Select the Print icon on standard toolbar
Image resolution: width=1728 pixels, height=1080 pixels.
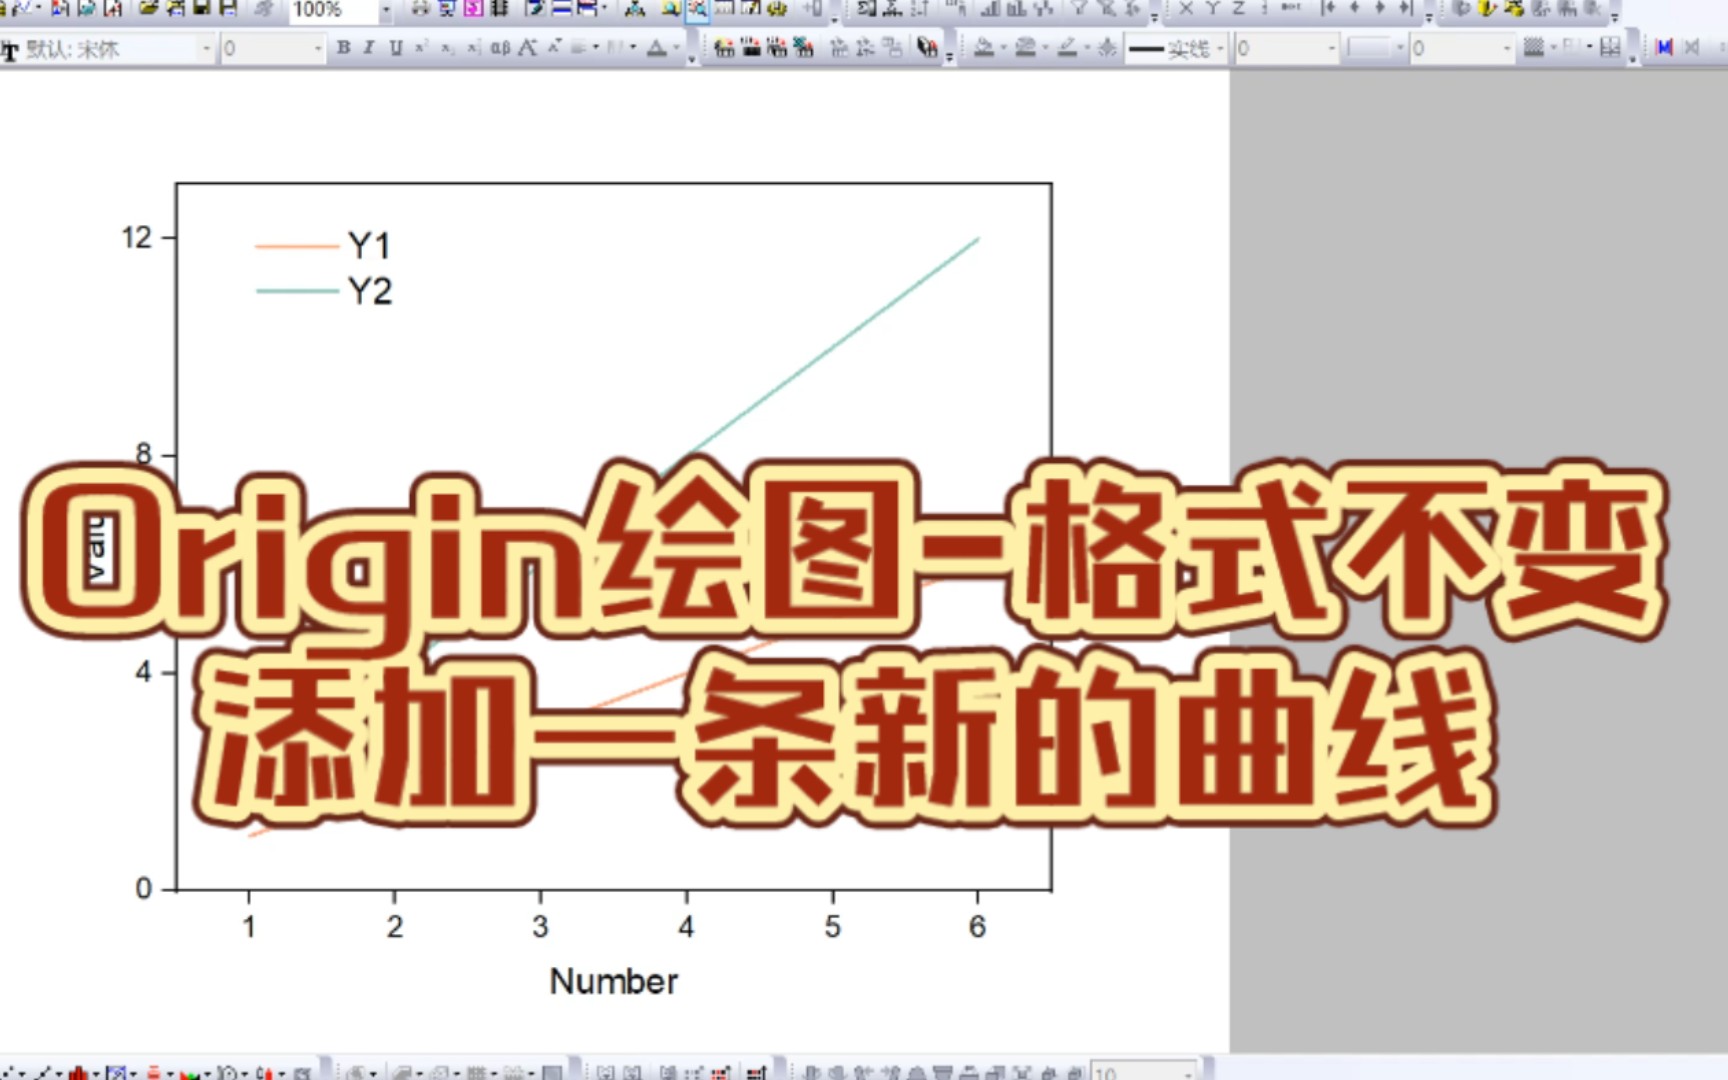point(421,13)
